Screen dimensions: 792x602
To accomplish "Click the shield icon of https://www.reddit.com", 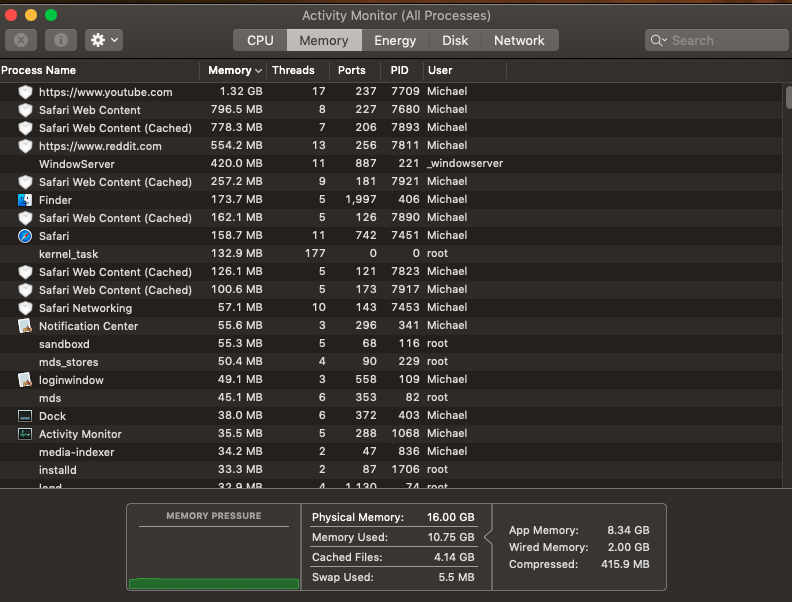I will [x=25, y=146].
